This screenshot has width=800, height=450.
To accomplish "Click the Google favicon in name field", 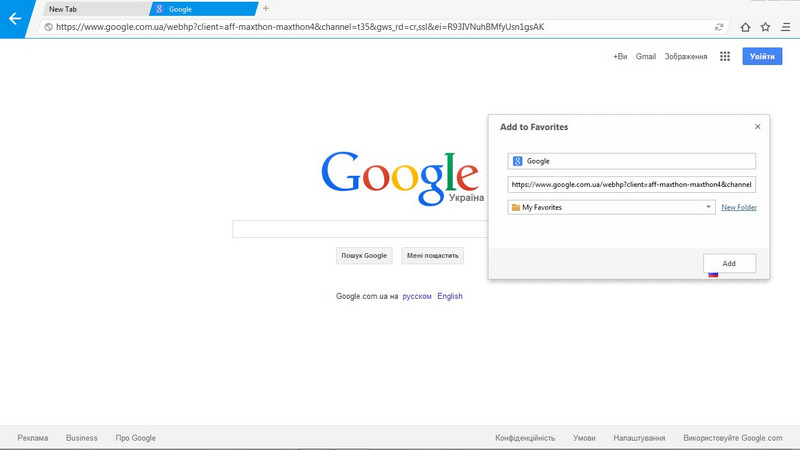I will [x=517, y=161].
